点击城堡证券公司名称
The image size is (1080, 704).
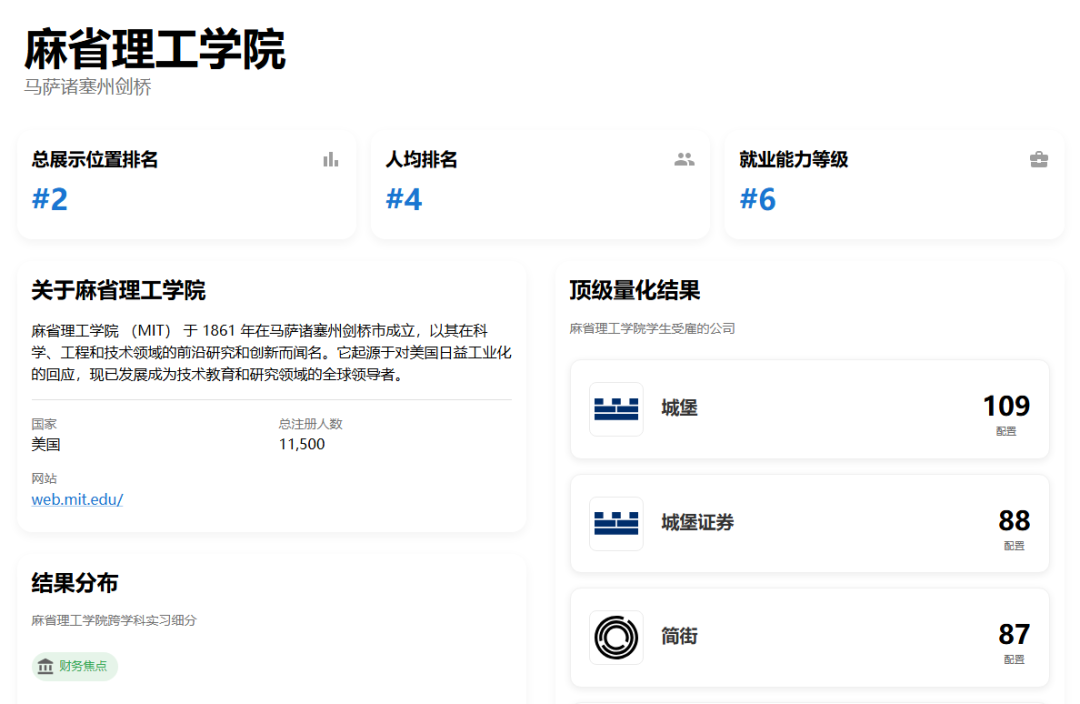pos(697,523)
